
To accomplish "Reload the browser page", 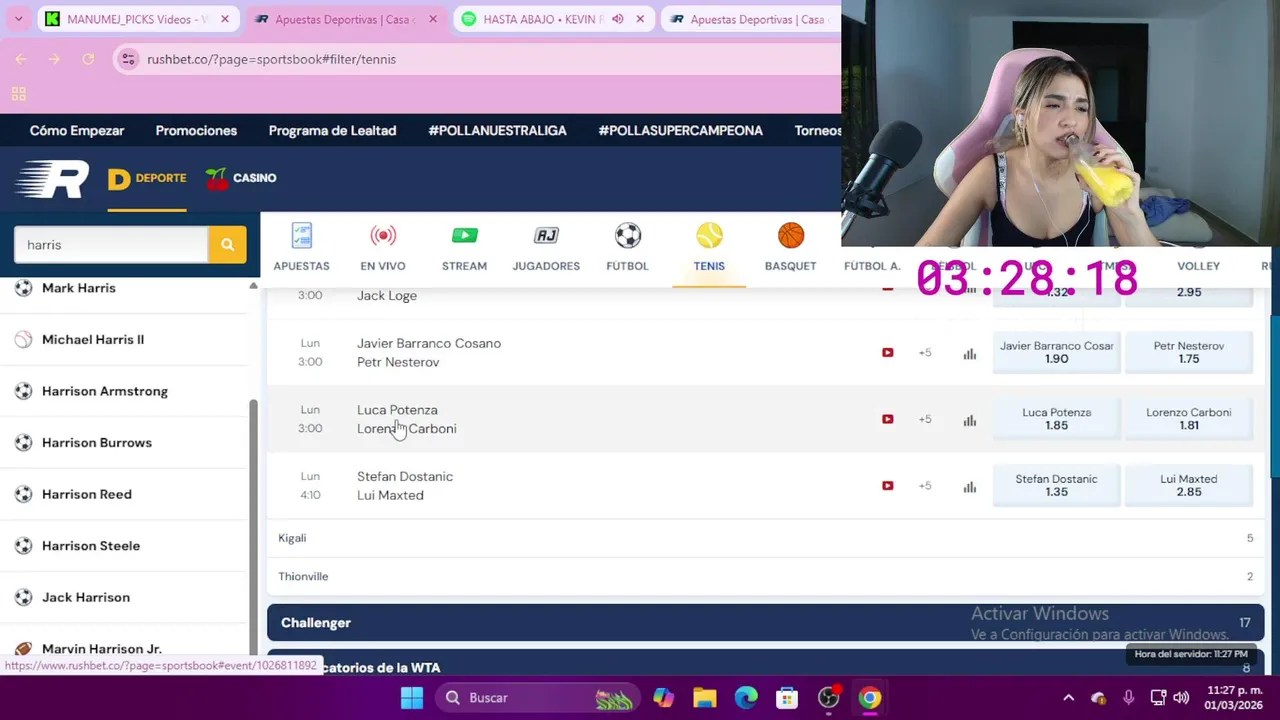I will point(88,59).
